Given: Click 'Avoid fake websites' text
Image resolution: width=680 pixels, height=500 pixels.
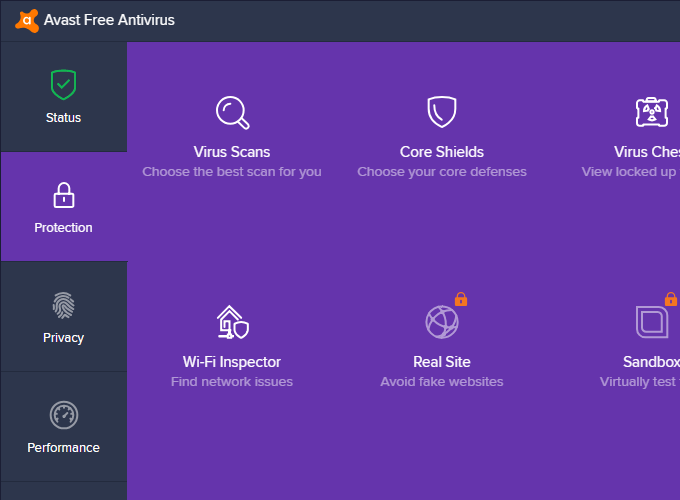Looking at the screenshot, I should [442, 382].
